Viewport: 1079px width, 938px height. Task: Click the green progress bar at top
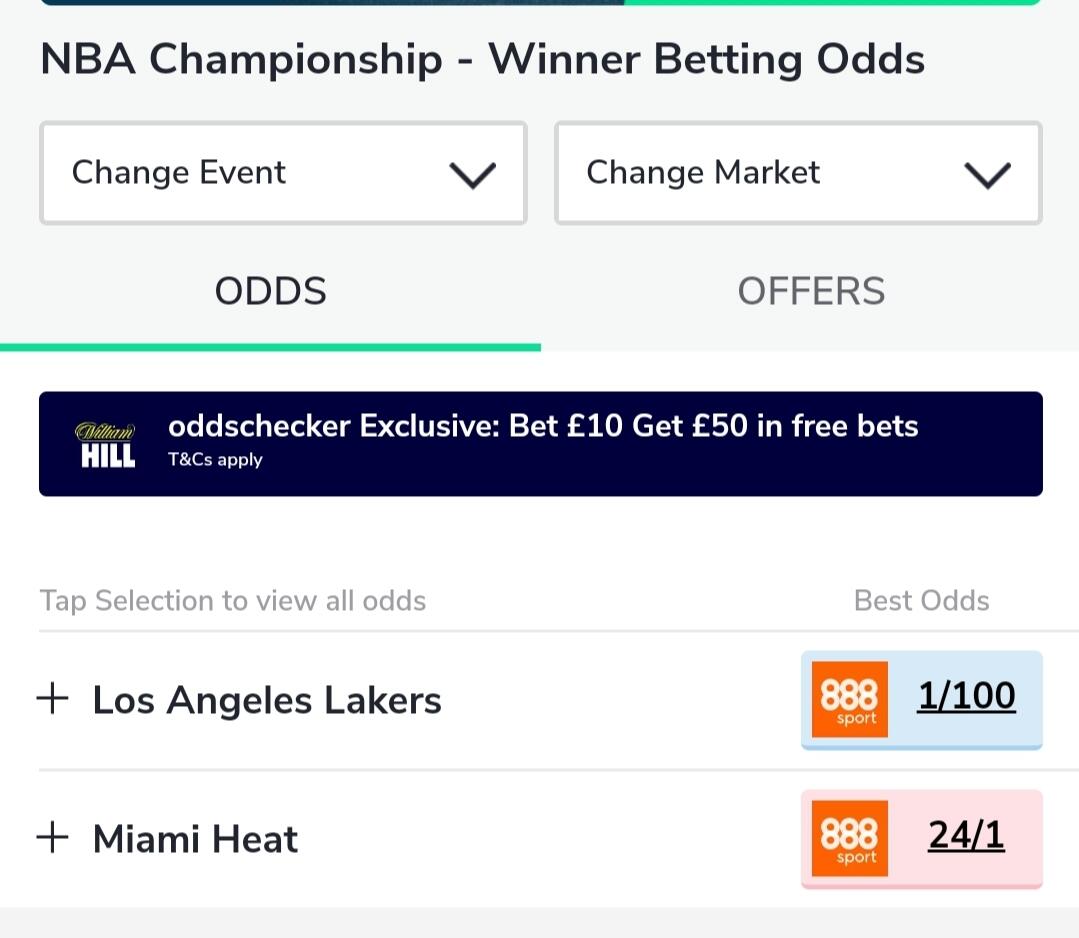(x=832, y=2)
